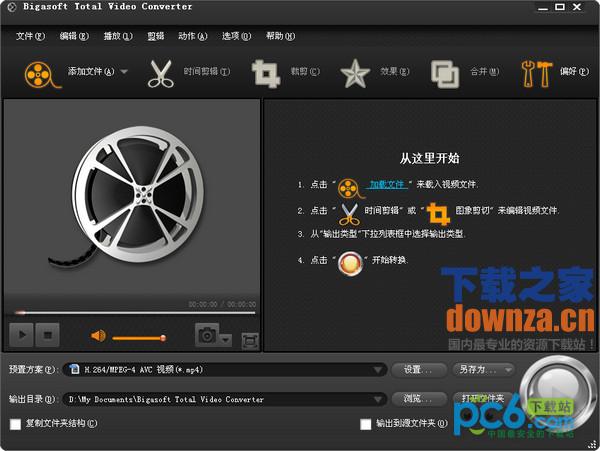Click the preview seek progress bar
Viewport: 600px width, 451px height.
click(135, 313)
